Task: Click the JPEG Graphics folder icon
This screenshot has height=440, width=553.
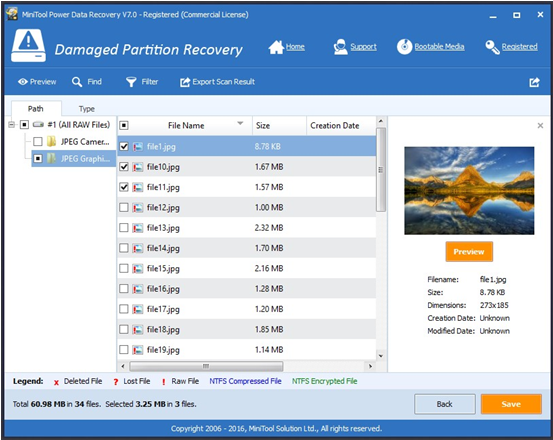Action: click(51, 158)
